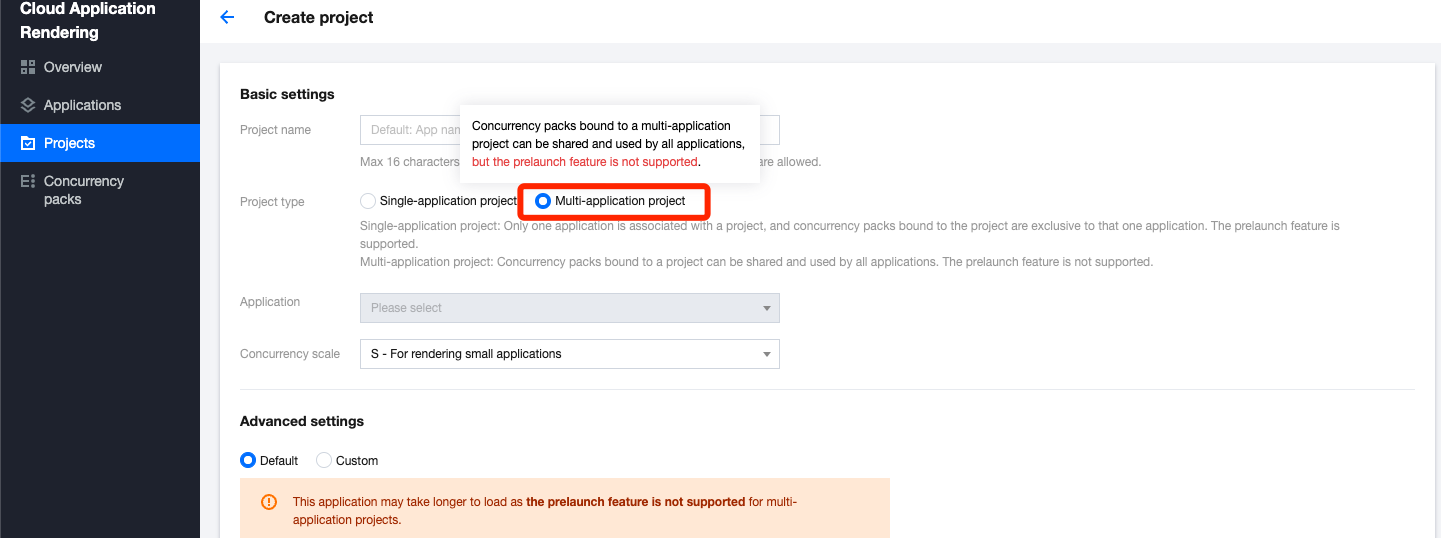Screen dimensions: 1441x538
Task: Click the Create project page heading
Action: (x=318, y=17)
